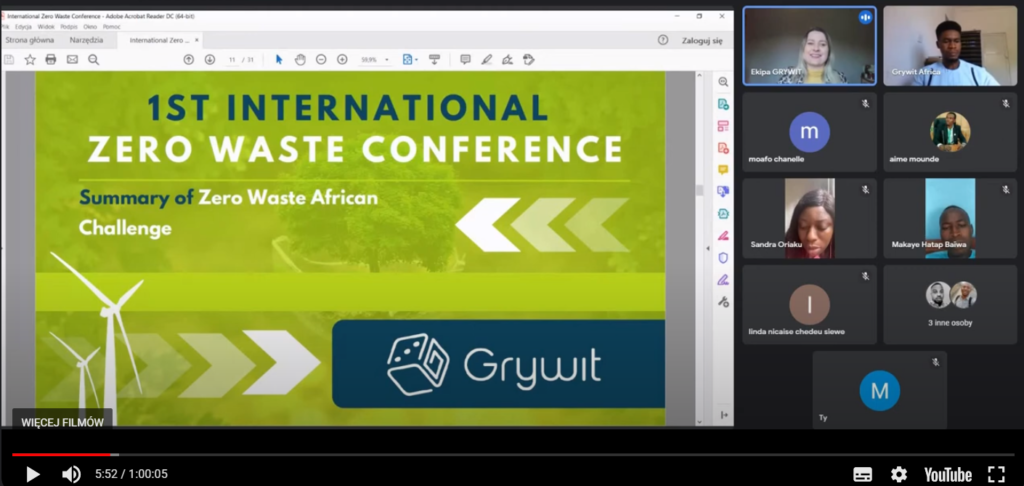This screenshot has width=1024, height=486.
Task: Zoom in with the plus circle icon
Action: point(342,59)
